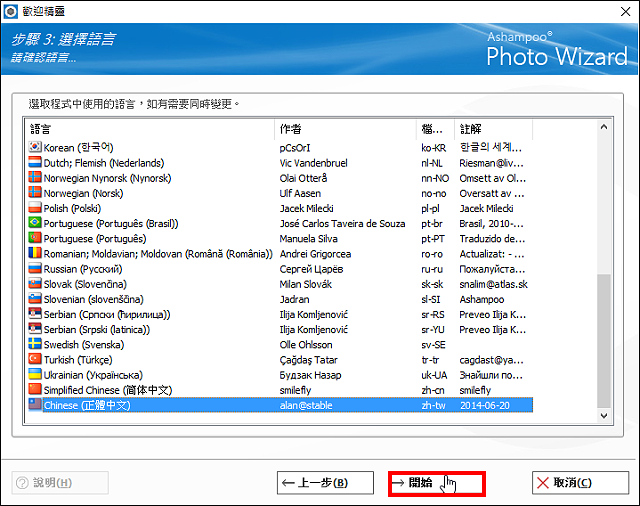This screenshot has height=506, width=640.
Task: Select Polish (Polski) language
Action: [72, 208]
